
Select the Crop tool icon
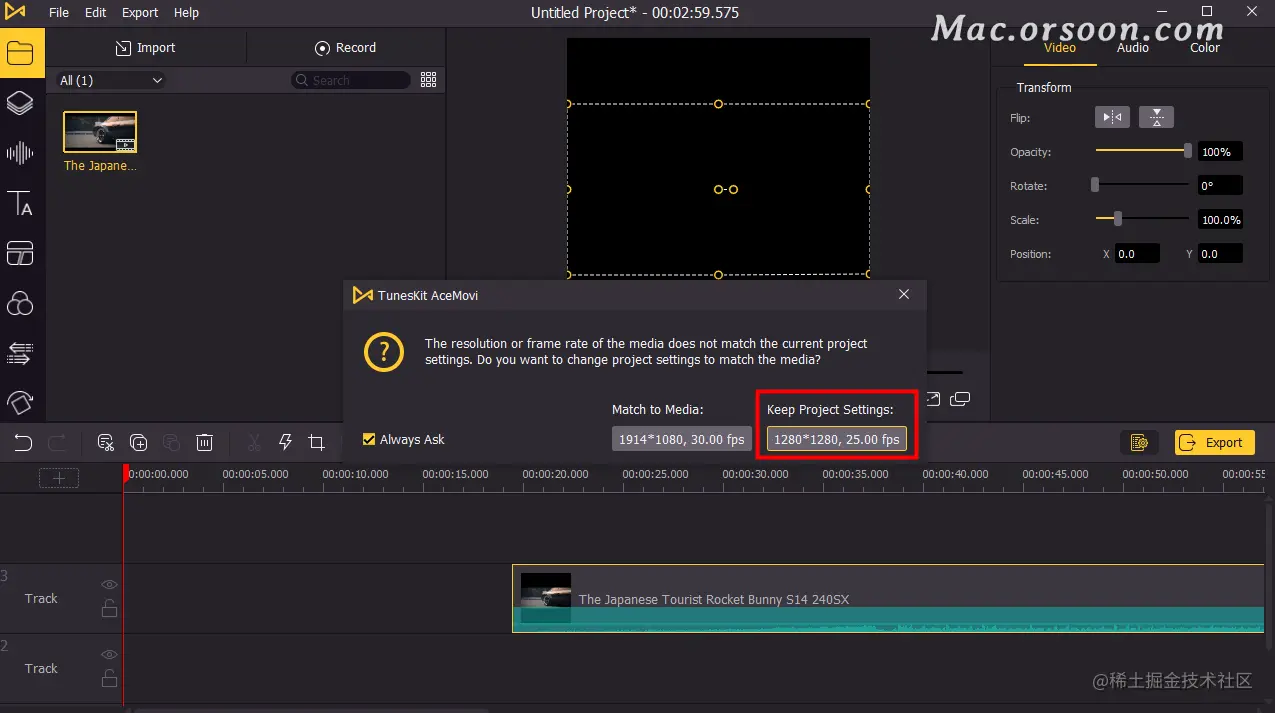317,442
